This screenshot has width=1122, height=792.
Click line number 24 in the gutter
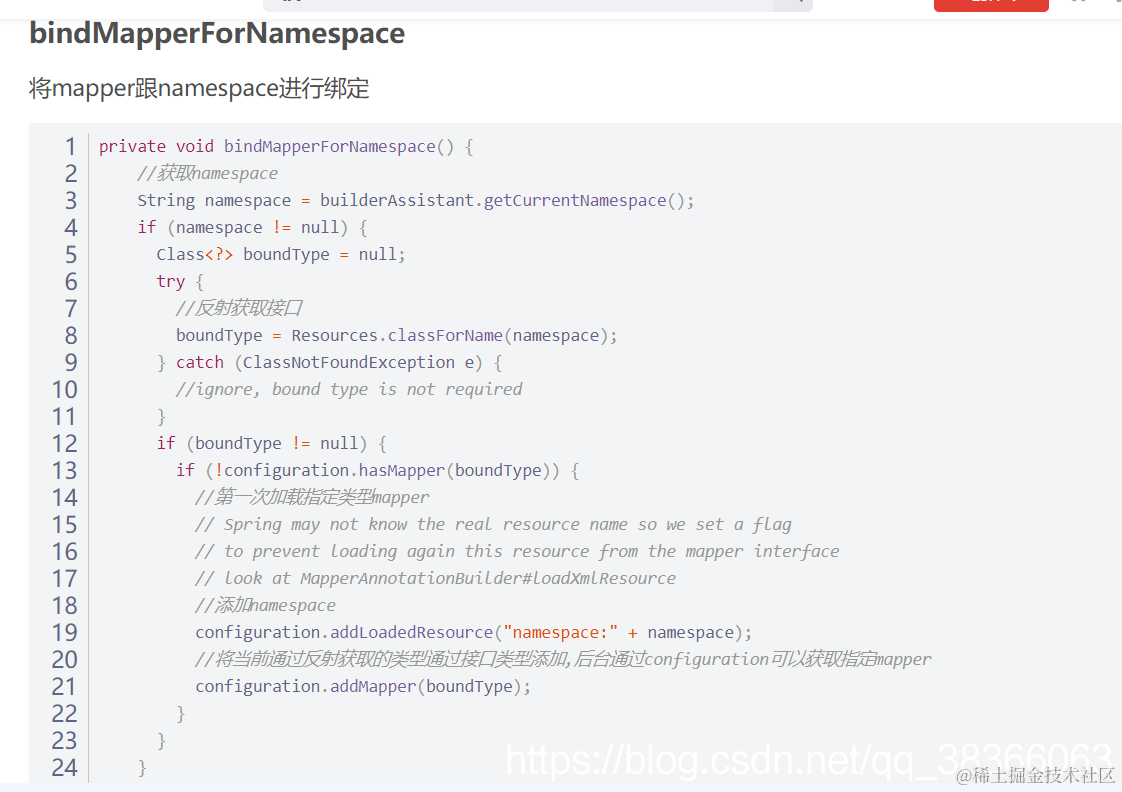64,768
